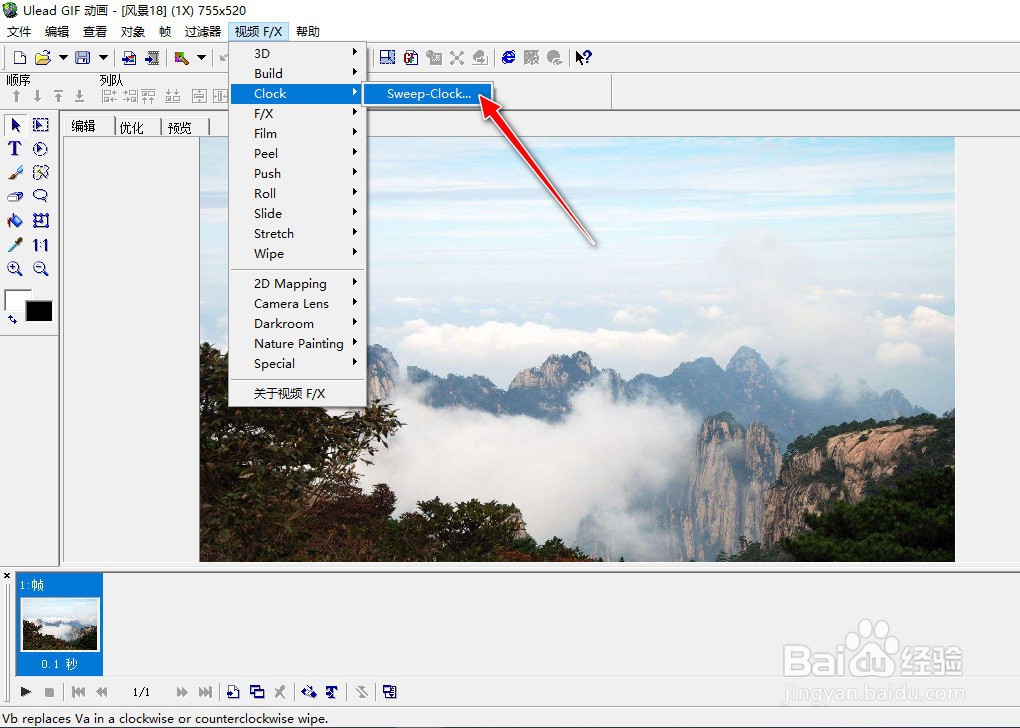Select the Lasso tool

(x=40, y=196)
